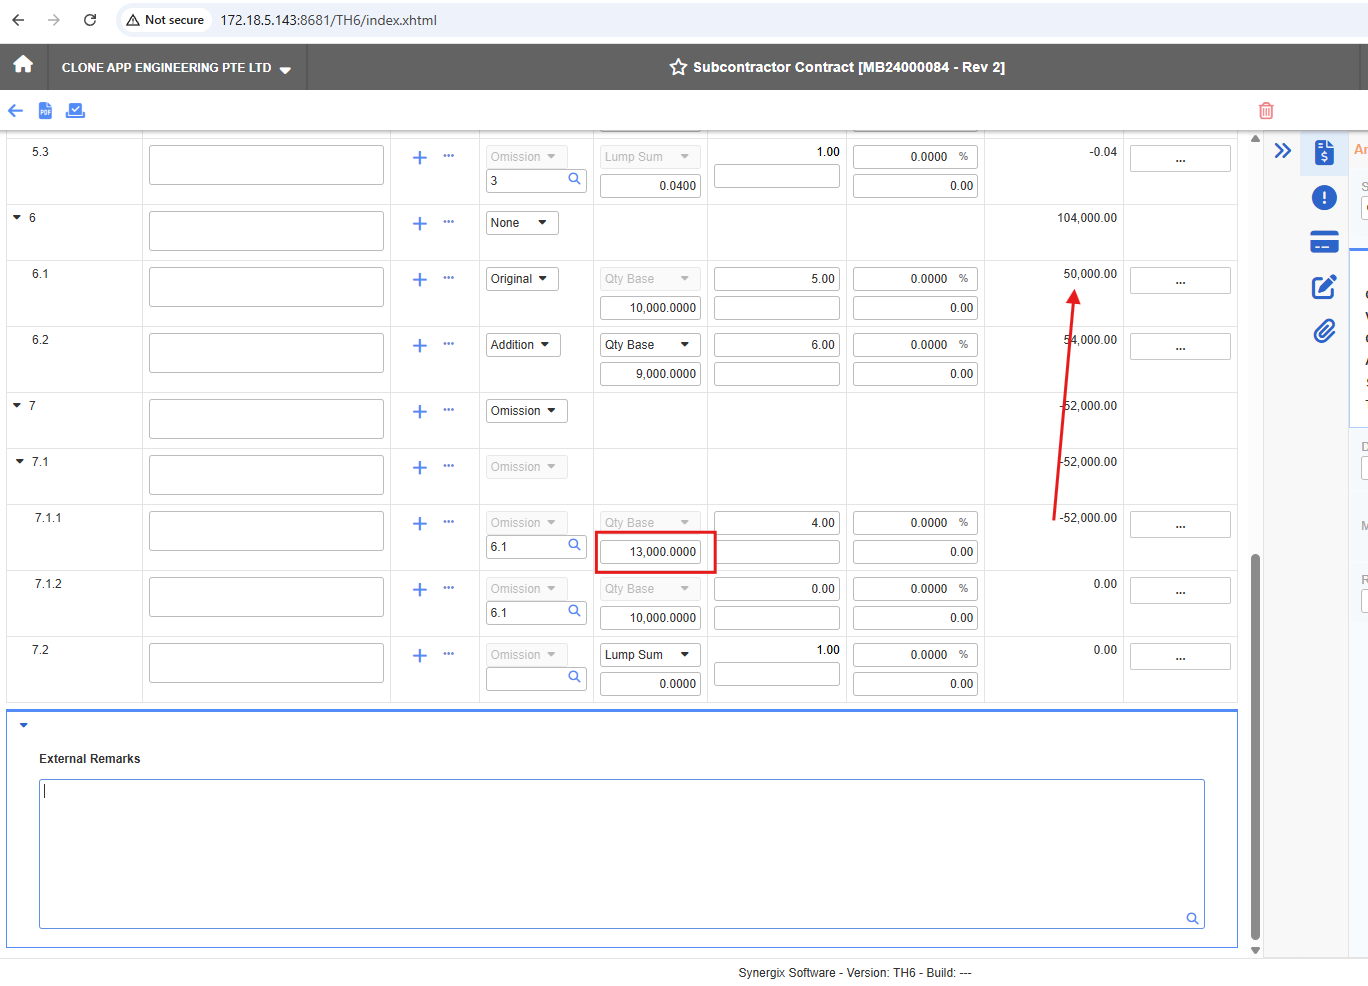Viewport: 1368px width, 986px height.
Task: Search reference item for row 7.1.1
Action: click(575, 545)
